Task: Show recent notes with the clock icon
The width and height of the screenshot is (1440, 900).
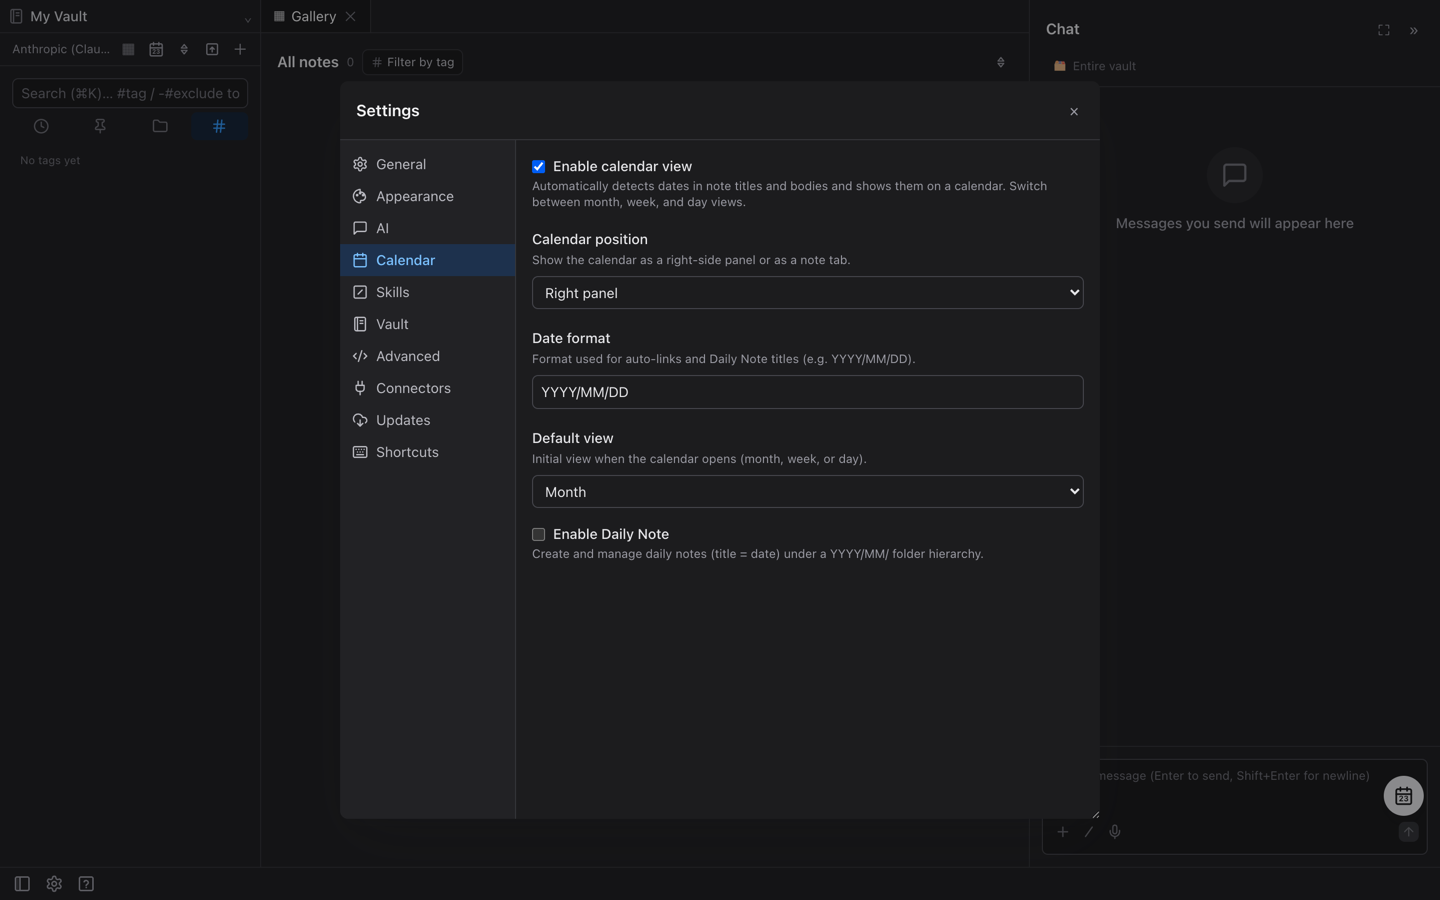Action: (41, 126)
